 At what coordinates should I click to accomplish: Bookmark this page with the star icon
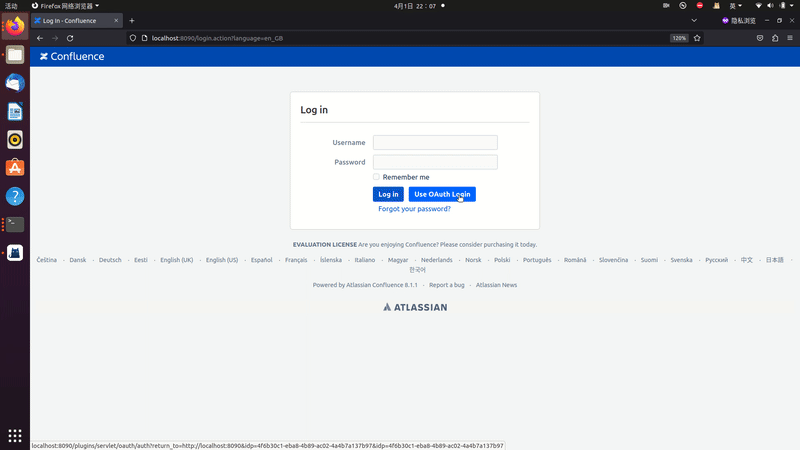[x=697, y=38]
